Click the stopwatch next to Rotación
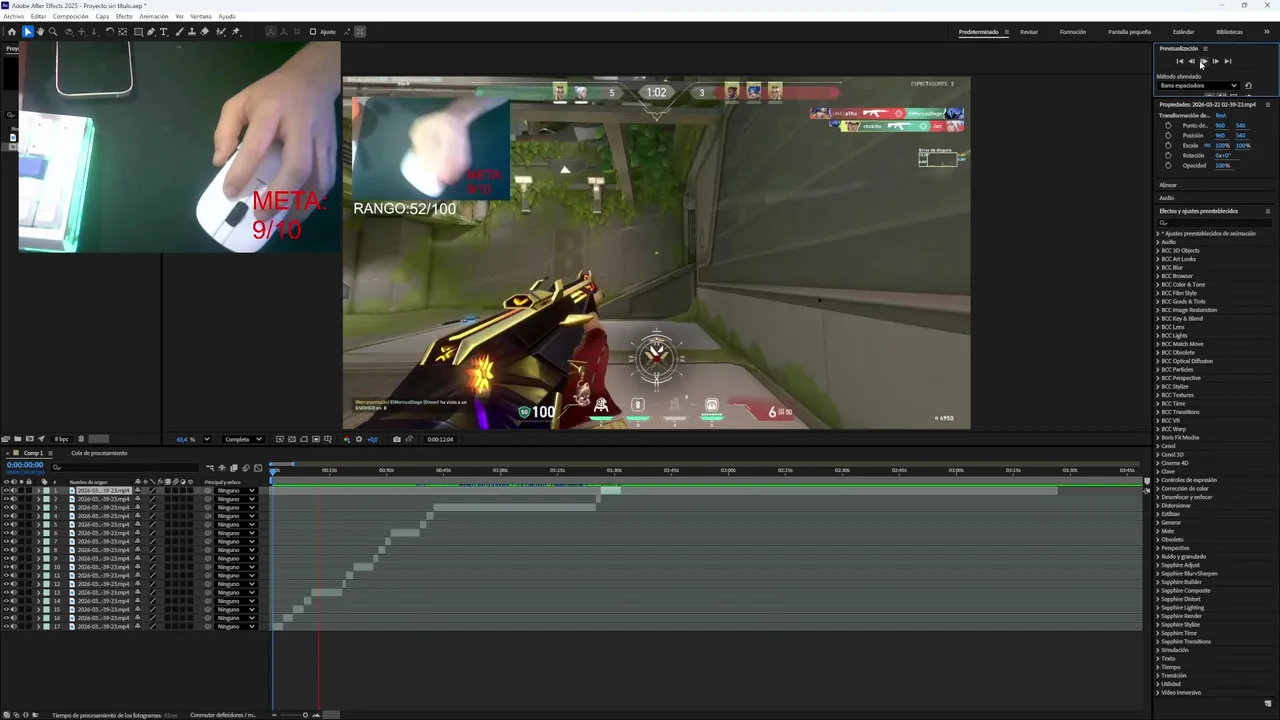Viewport: 1280px width, 720px height. (1168, 155)
